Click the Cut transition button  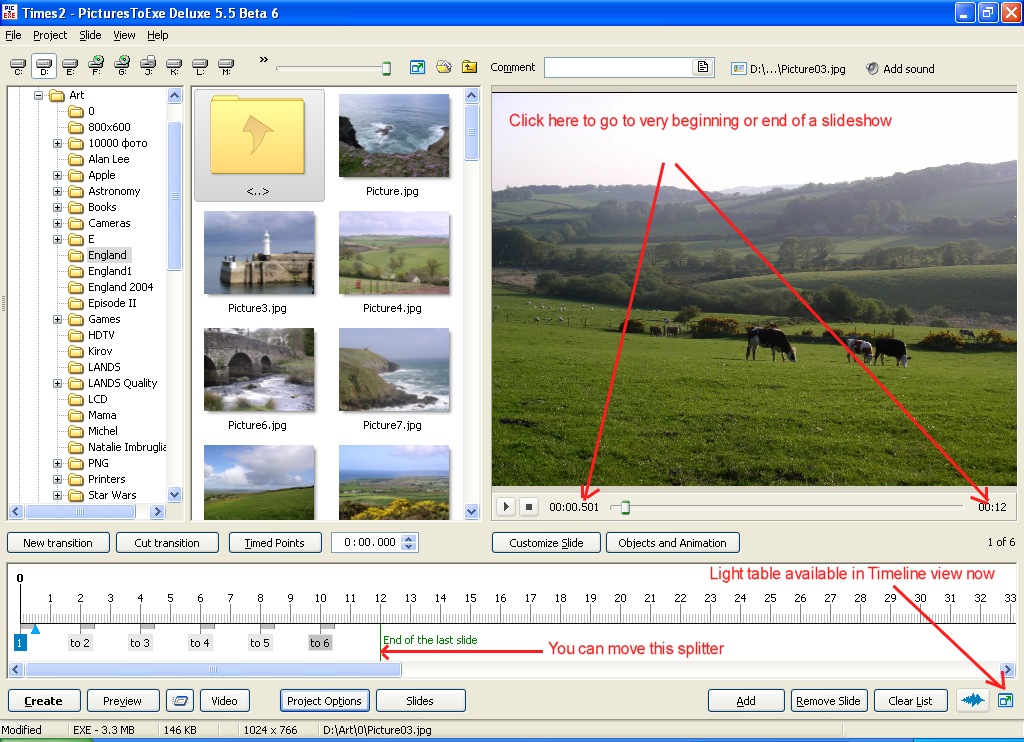[167, 543]
